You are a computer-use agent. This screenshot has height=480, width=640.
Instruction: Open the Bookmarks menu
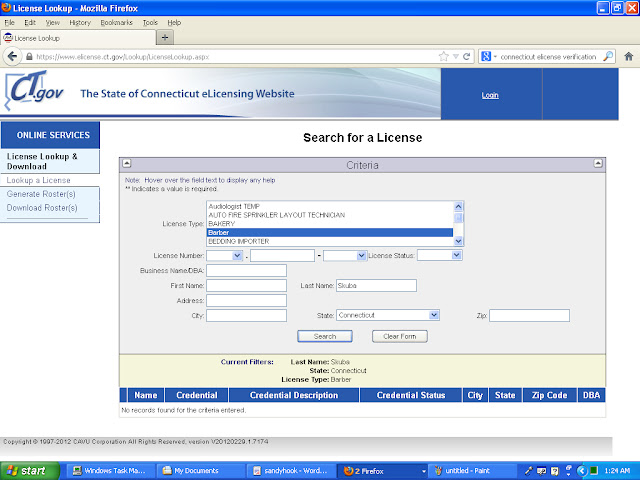pos(117,22)
